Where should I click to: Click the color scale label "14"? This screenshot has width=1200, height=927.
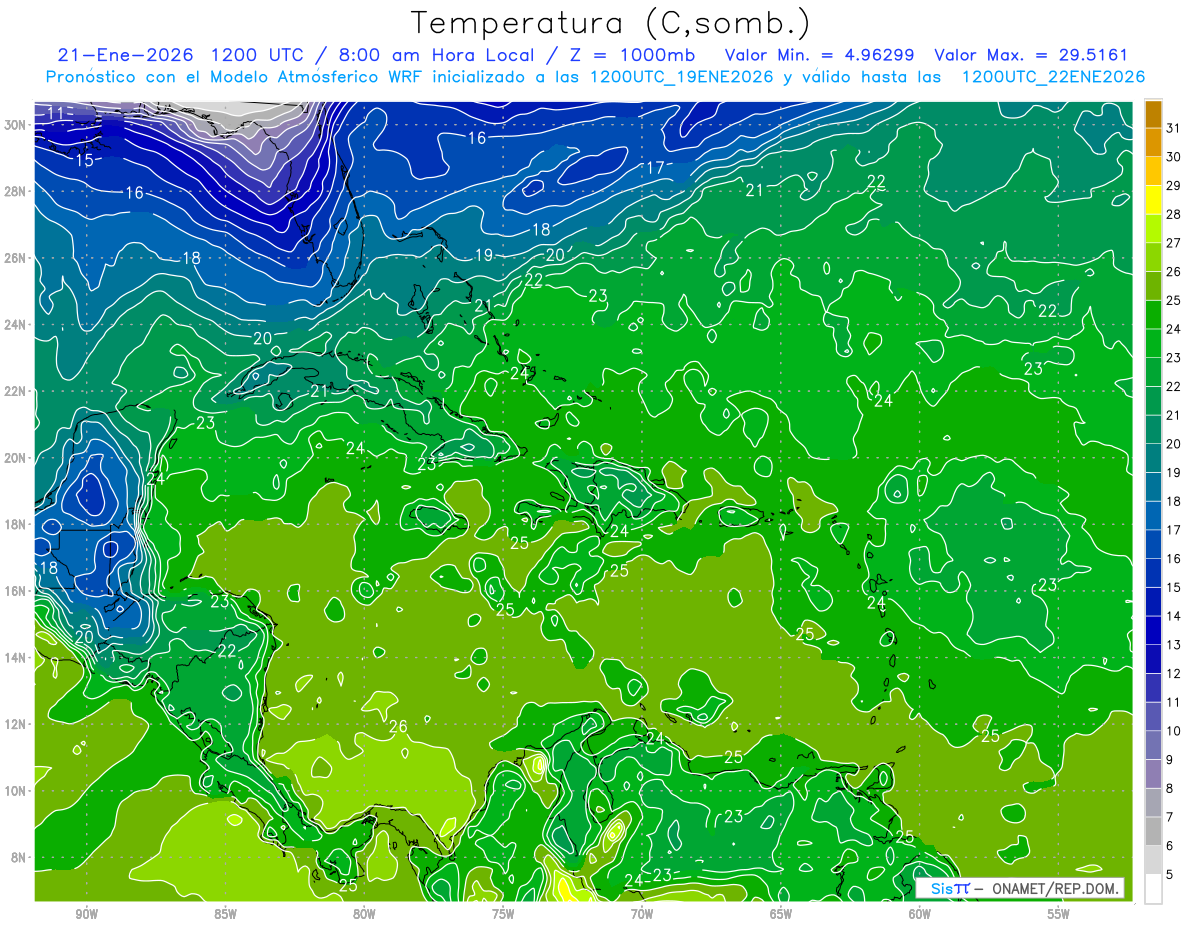[x=1174, y=616]
